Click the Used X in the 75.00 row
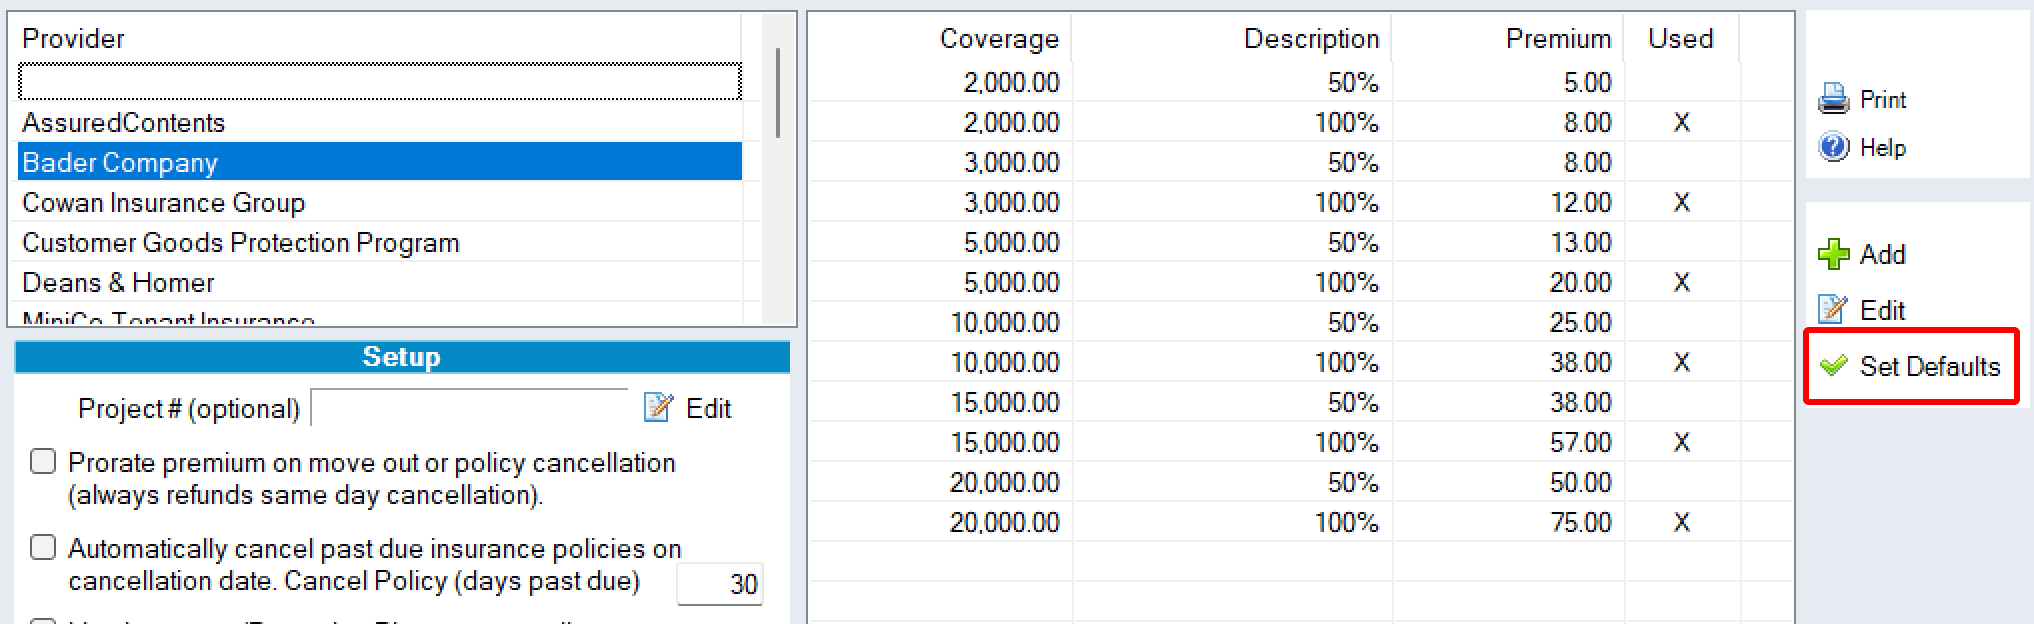Screen dimensions: 2034x624 pos(1682,522)
